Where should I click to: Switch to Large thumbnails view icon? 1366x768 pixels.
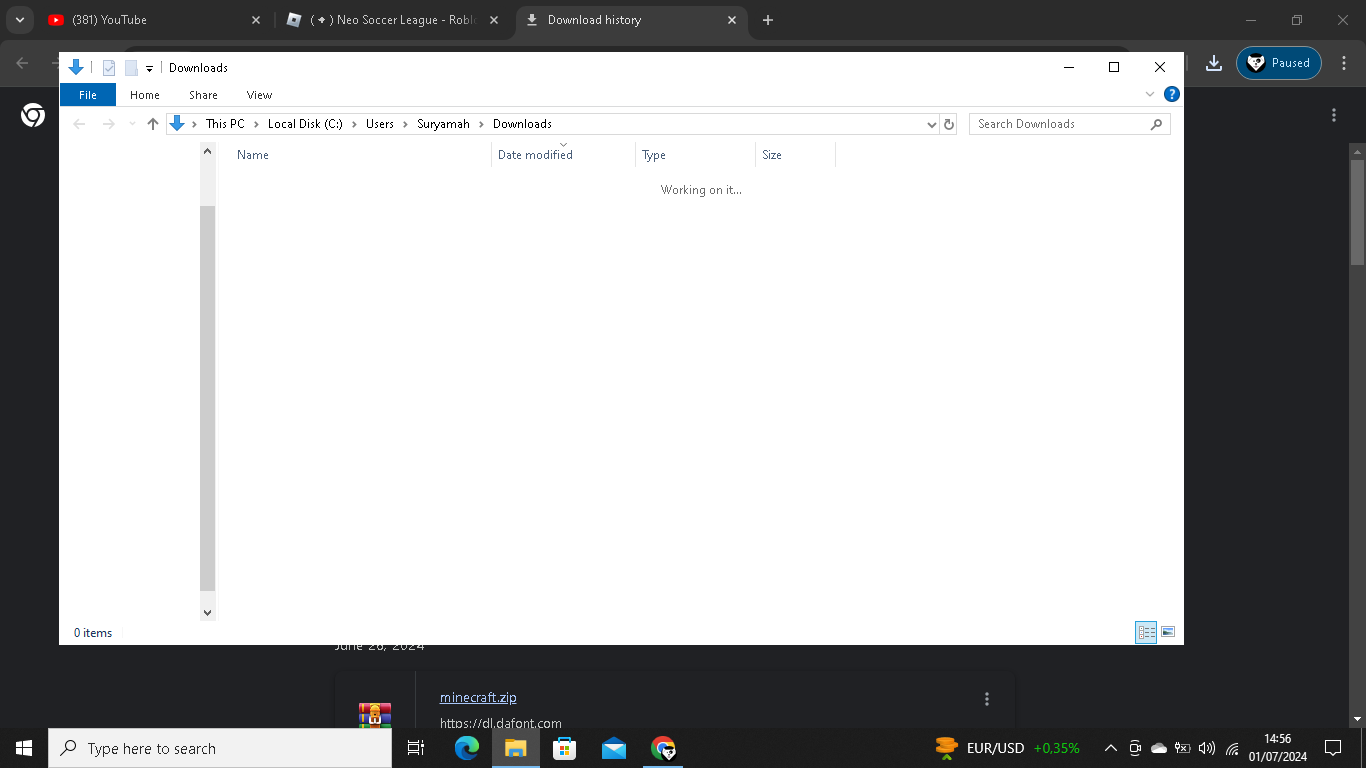pyautogui.click(x=1168, y=632)
